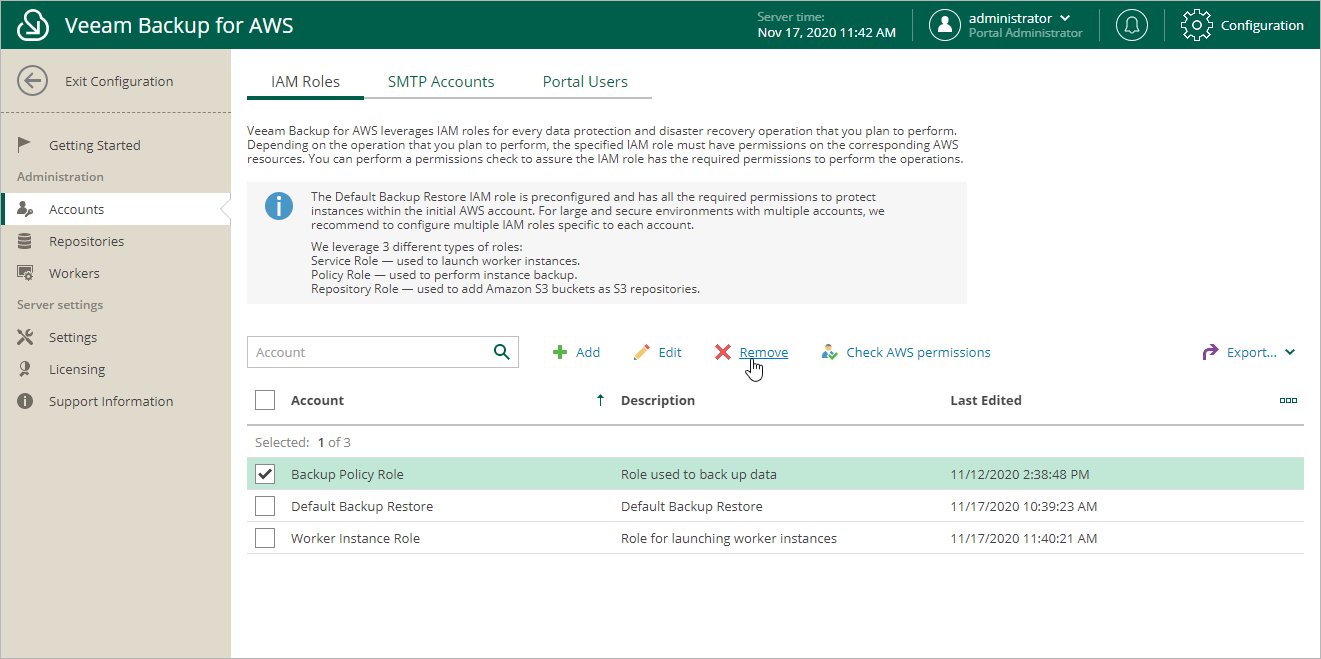Click the administrator user avatar icon
Viewport: 1321px width, 659px height.
(x=945, y=25)
